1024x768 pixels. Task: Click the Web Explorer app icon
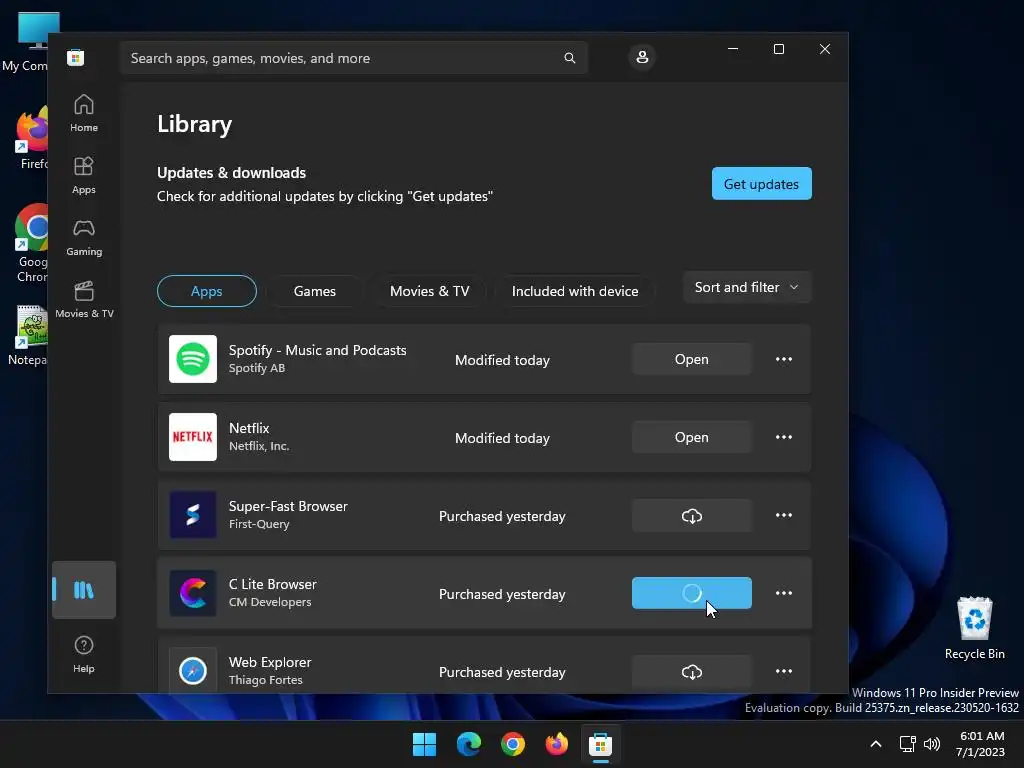pyautogui.click(x=193, y=671)
